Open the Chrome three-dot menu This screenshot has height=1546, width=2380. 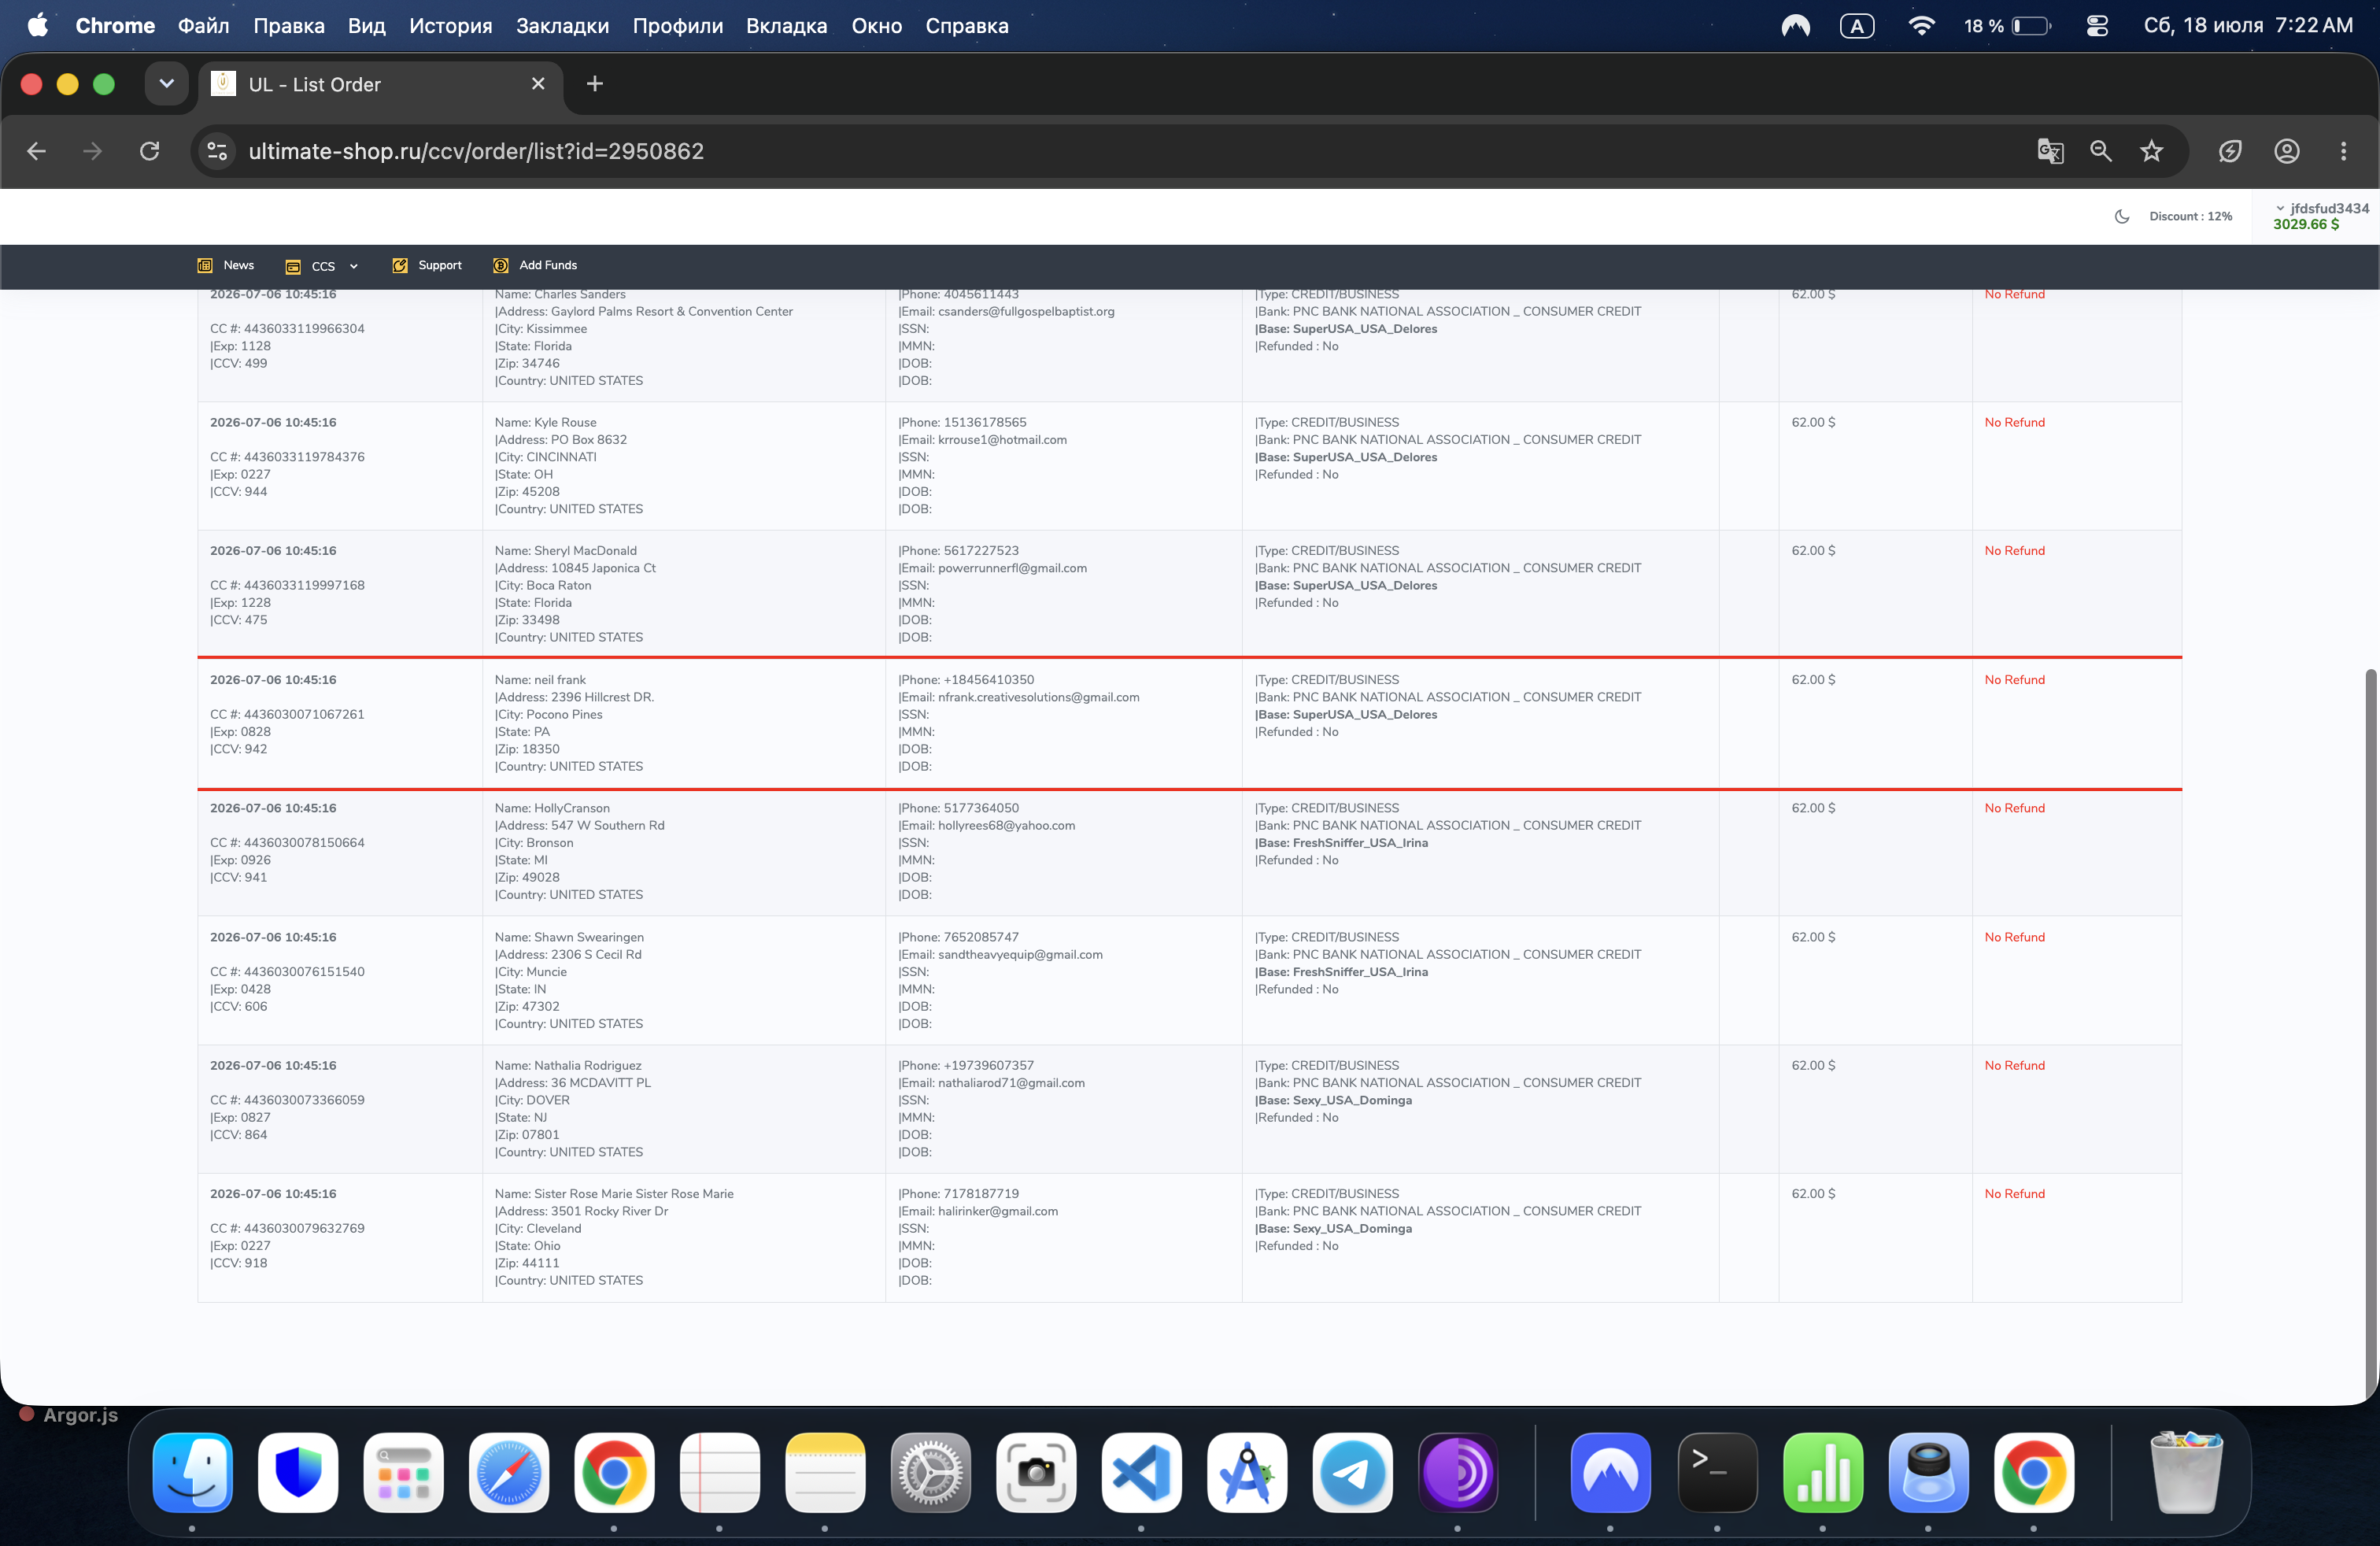[2344, 151]
